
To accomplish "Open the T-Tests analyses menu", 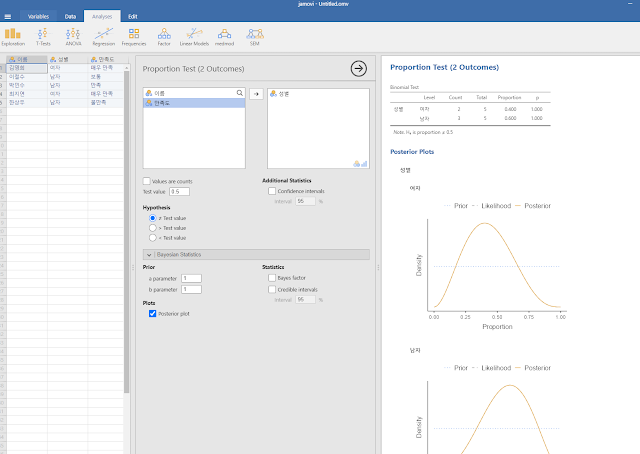I will pyautogui.click(x=43, y=37).
